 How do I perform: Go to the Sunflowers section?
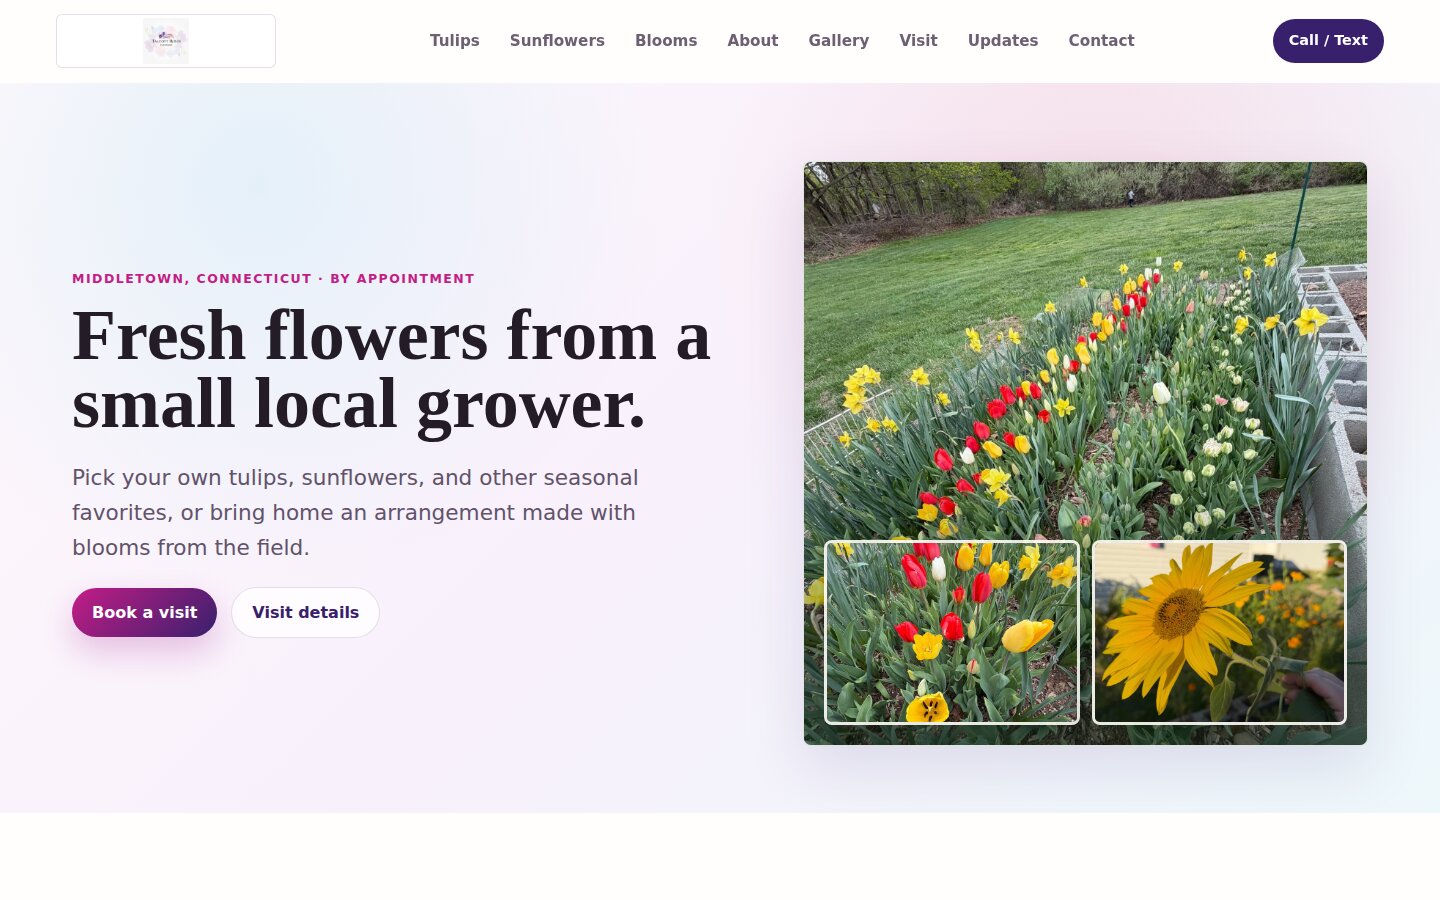557,41
